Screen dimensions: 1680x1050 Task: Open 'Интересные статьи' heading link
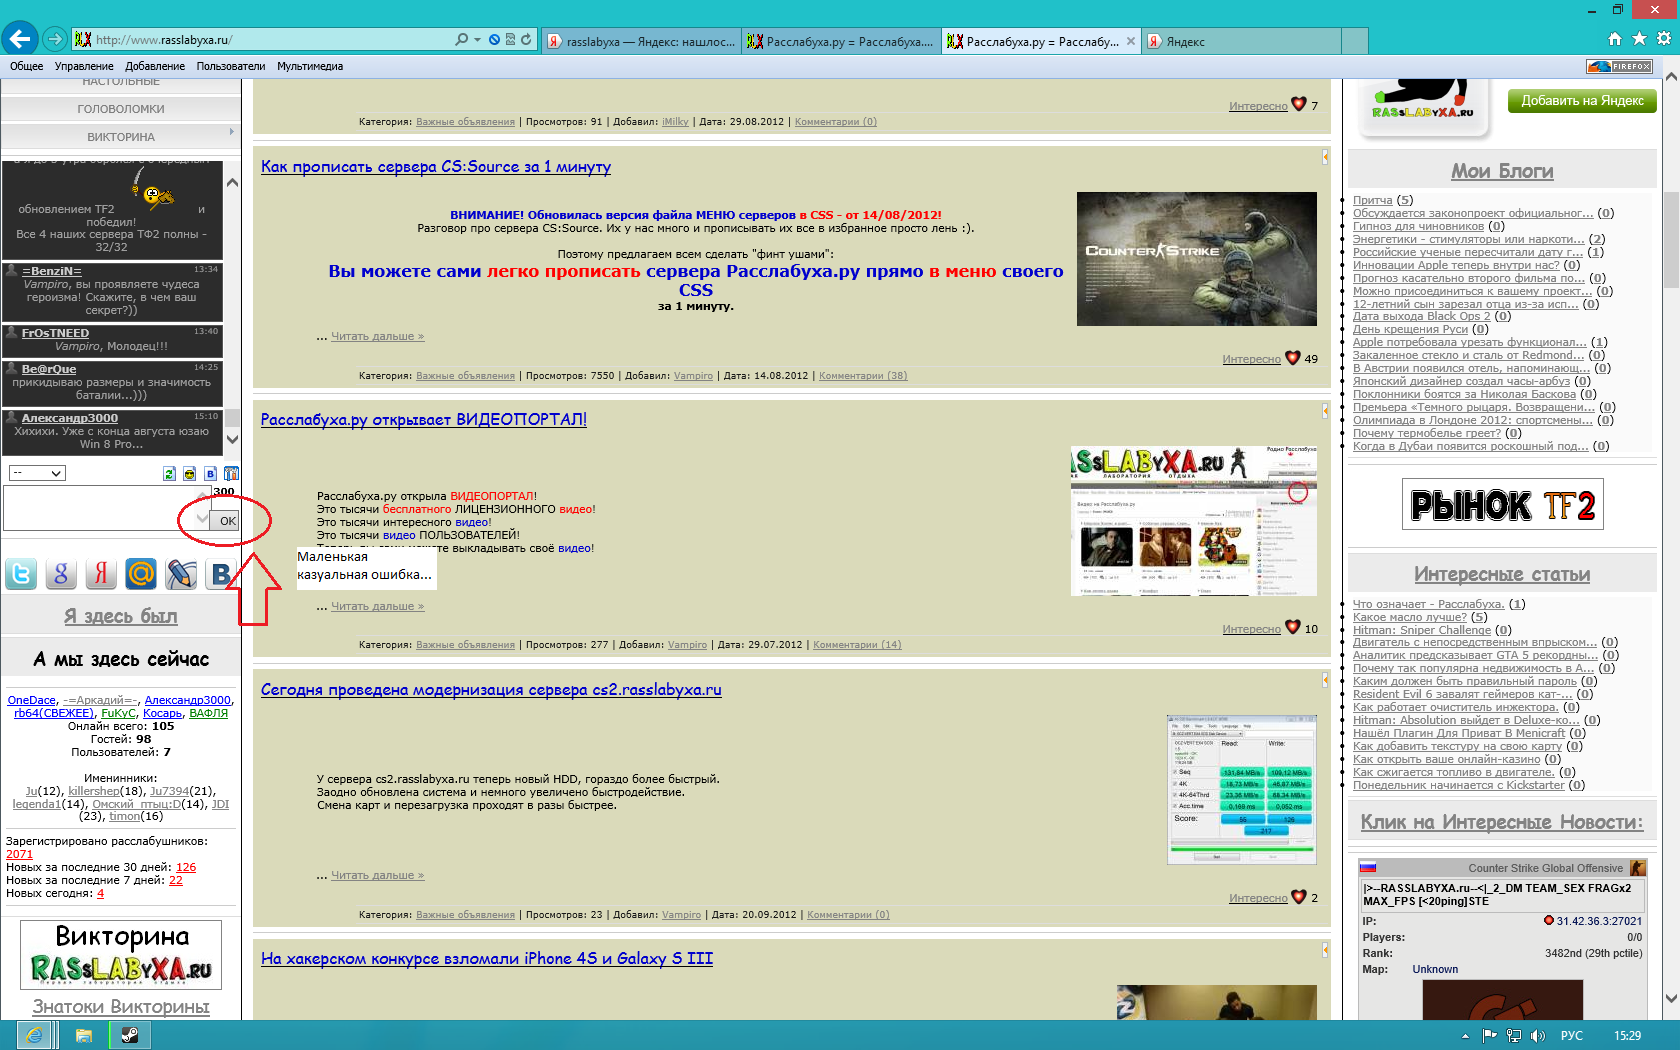[1502, 574]
